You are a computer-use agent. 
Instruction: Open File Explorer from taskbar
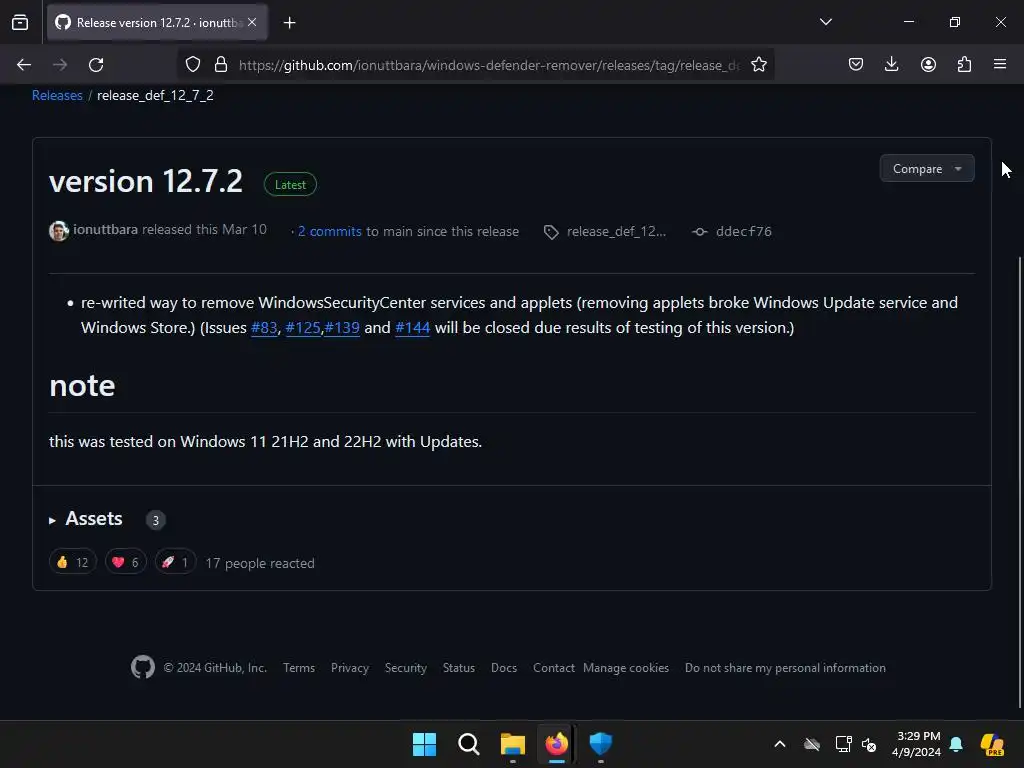(x=513, y=744)
